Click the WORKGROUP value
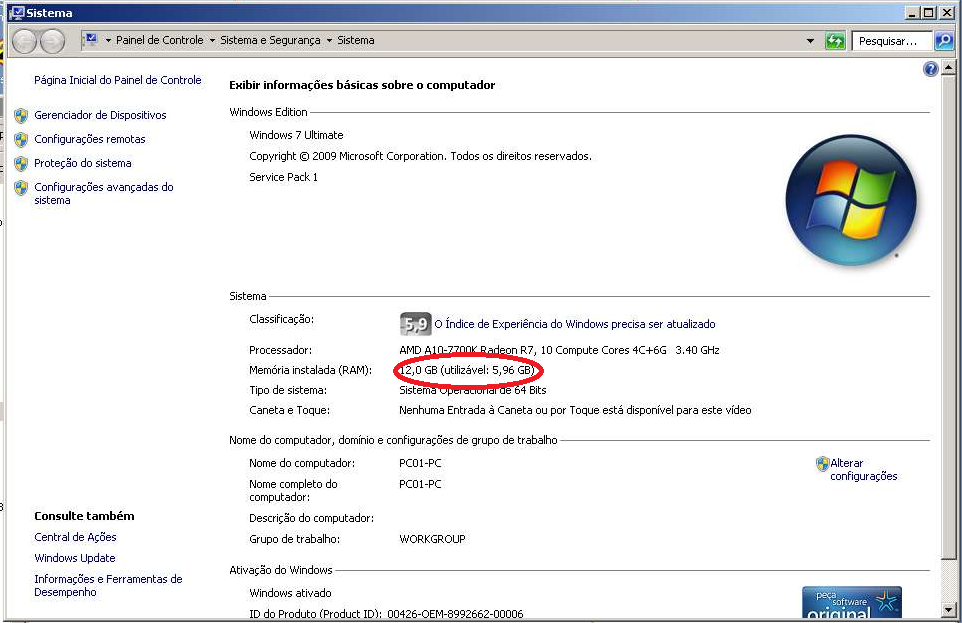The height and width of the screenshot is (623, 962). 432,539
